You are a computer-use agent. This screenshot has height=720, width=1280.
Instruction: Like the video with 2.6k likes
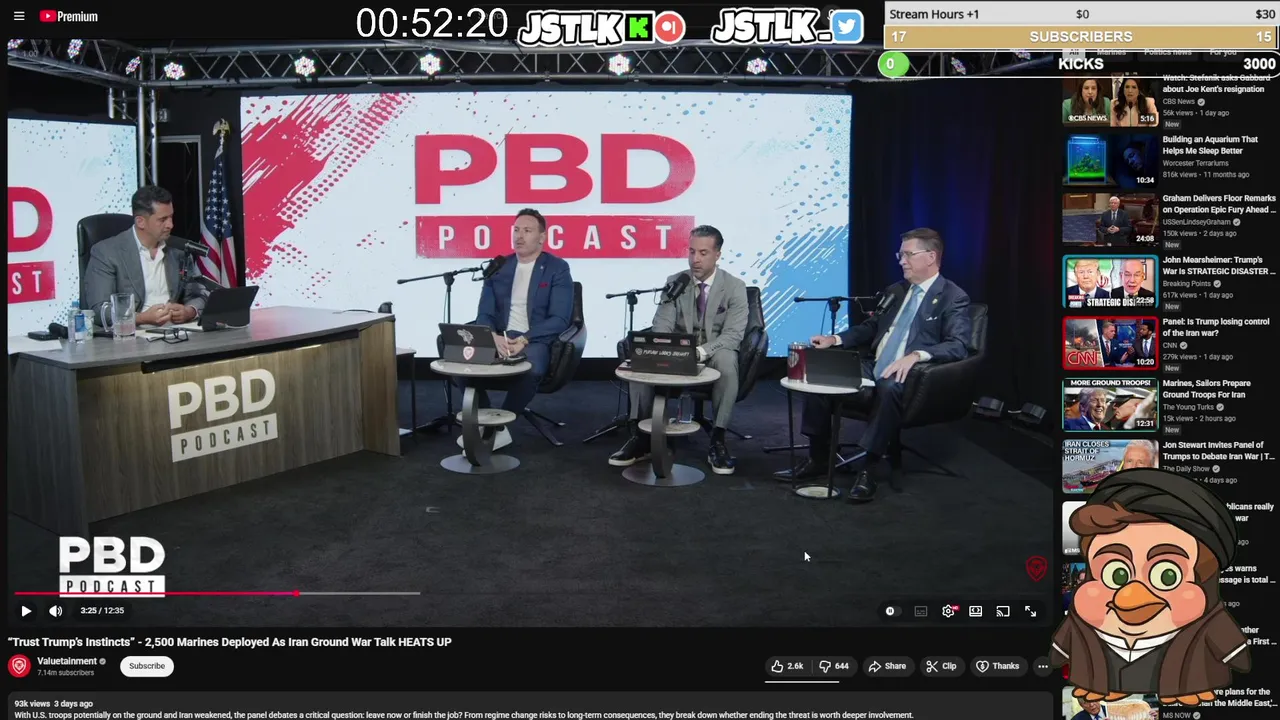[787, 666]
